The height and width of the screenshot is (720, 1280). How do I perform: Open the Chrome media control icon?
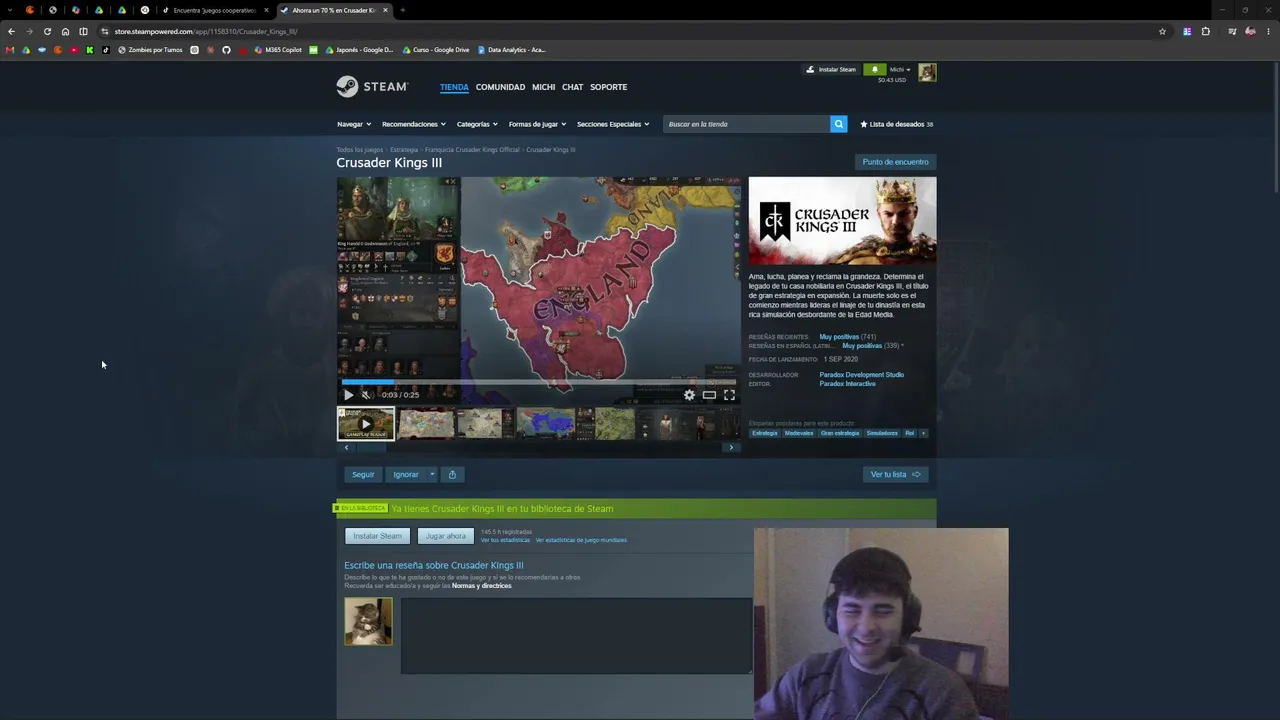click(1232, 31)
